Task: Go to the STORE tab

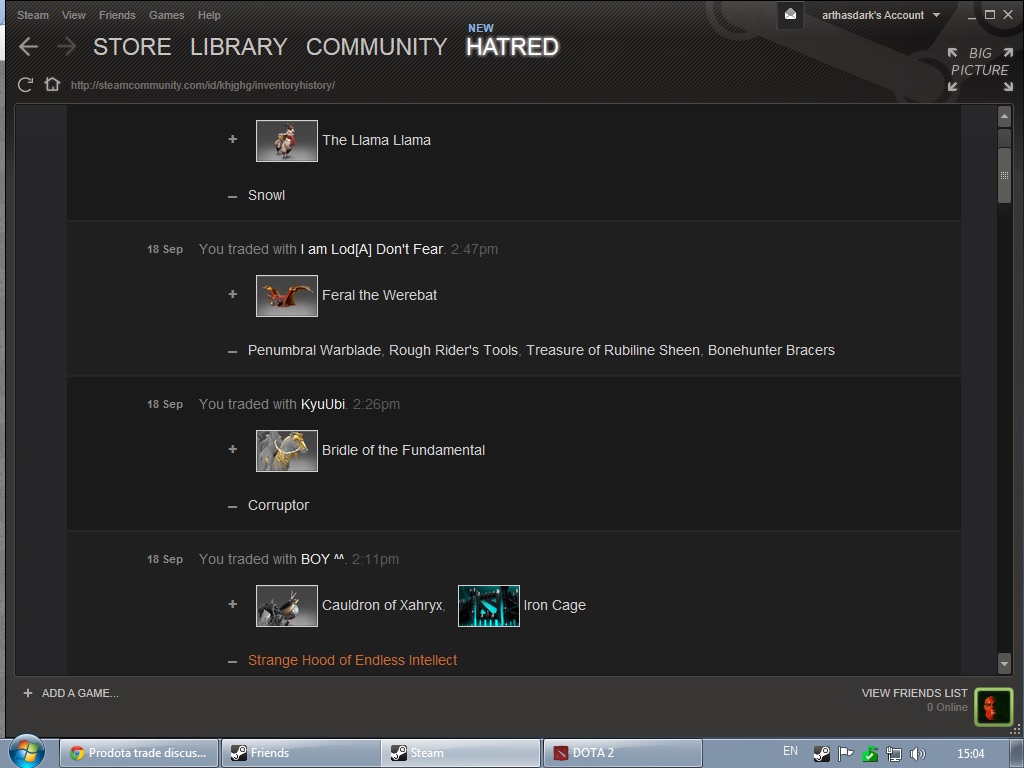Action: [x=132, y=47]
